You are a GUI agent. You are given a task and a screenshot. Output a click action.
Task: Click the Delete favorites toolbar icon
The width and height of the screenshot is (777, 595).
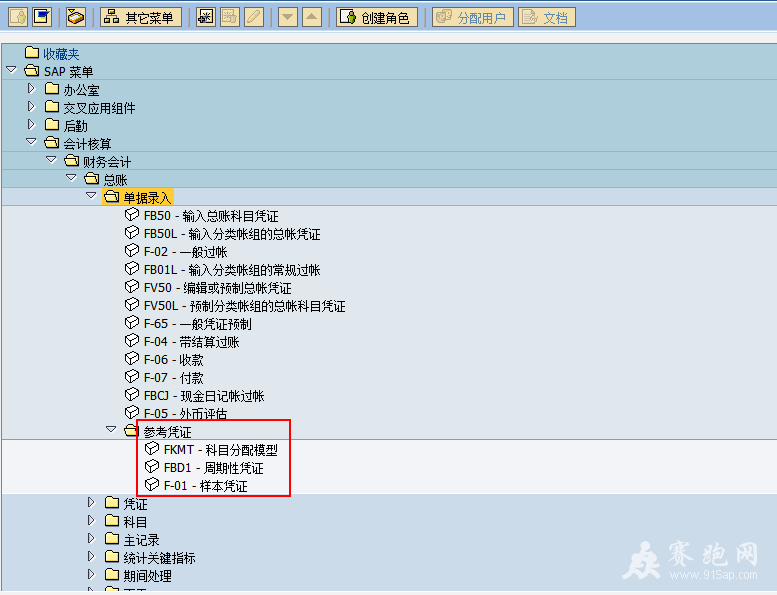pyautogui.click(x=230, y=17)
